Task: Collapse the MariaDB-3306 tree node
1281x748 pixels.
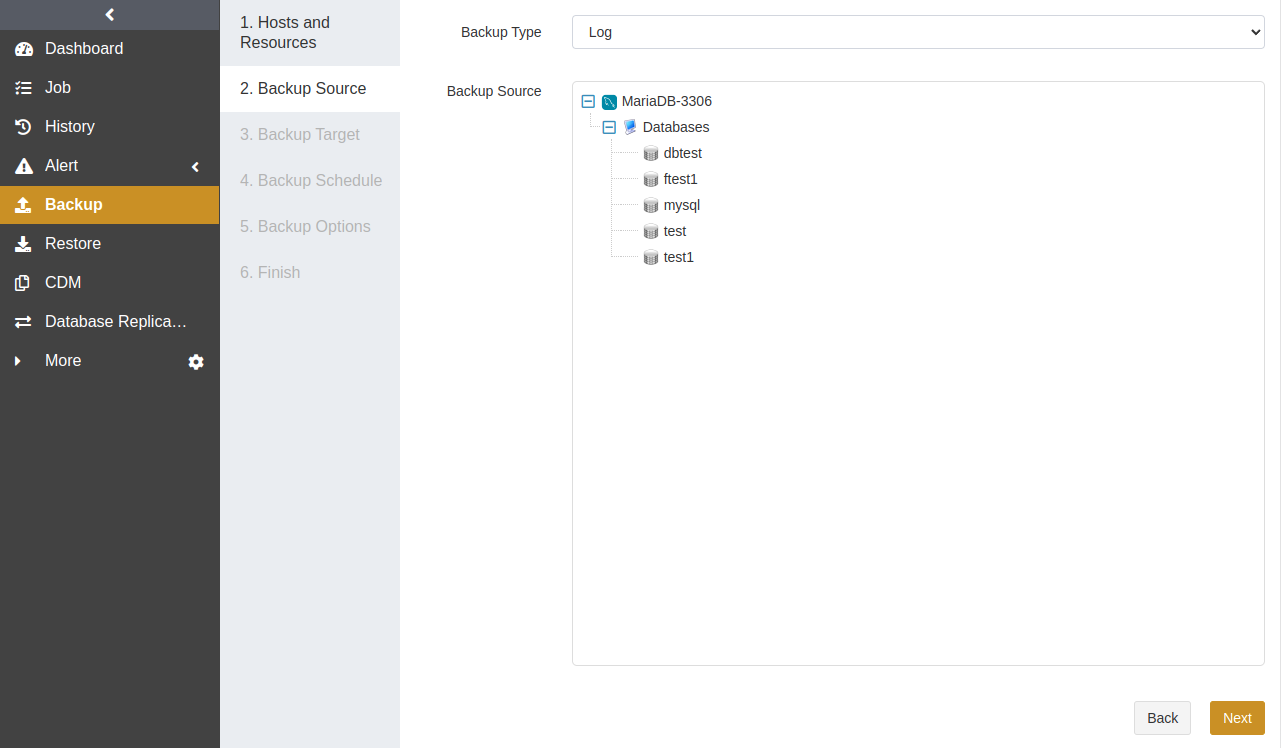Action: 588,102
